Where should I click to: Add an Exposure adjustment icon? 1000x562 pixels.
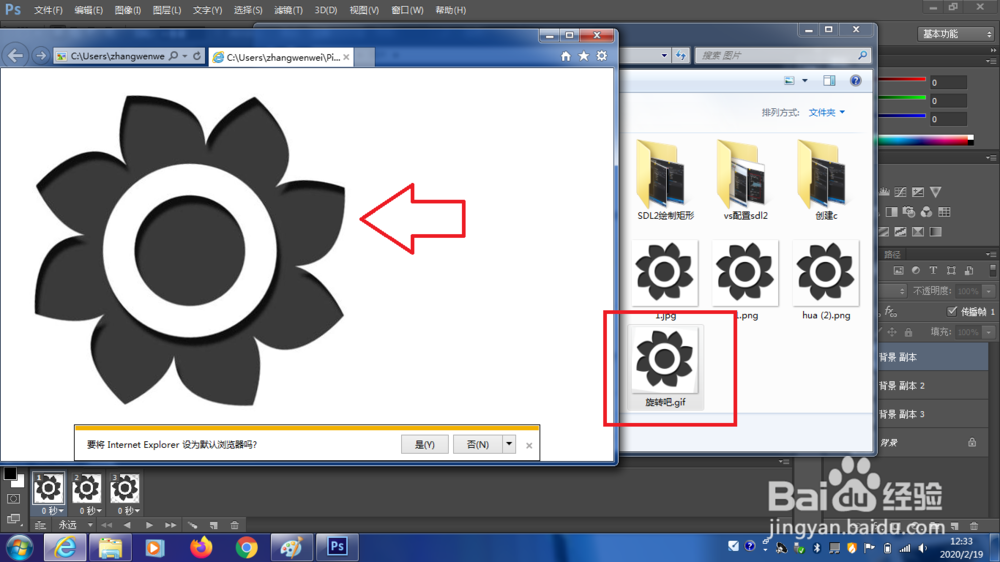click(918, 192)
